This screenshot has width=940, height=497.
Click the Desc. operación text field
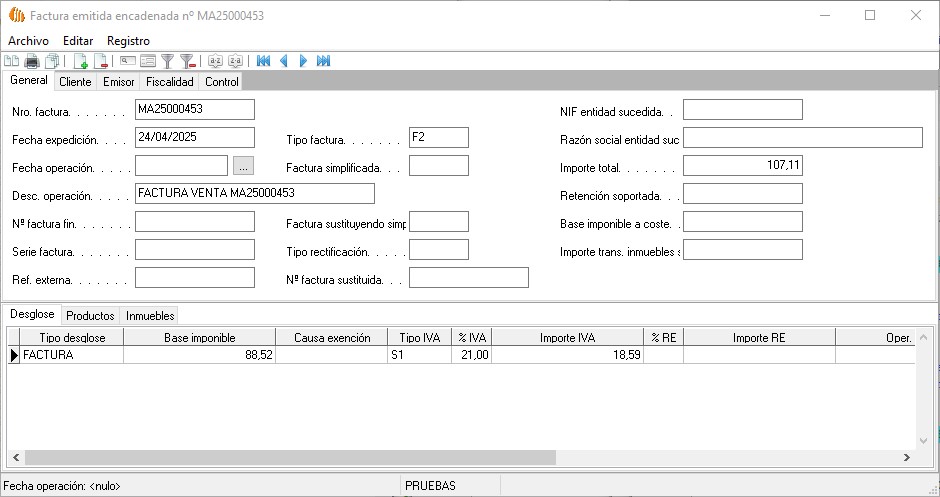254,193
